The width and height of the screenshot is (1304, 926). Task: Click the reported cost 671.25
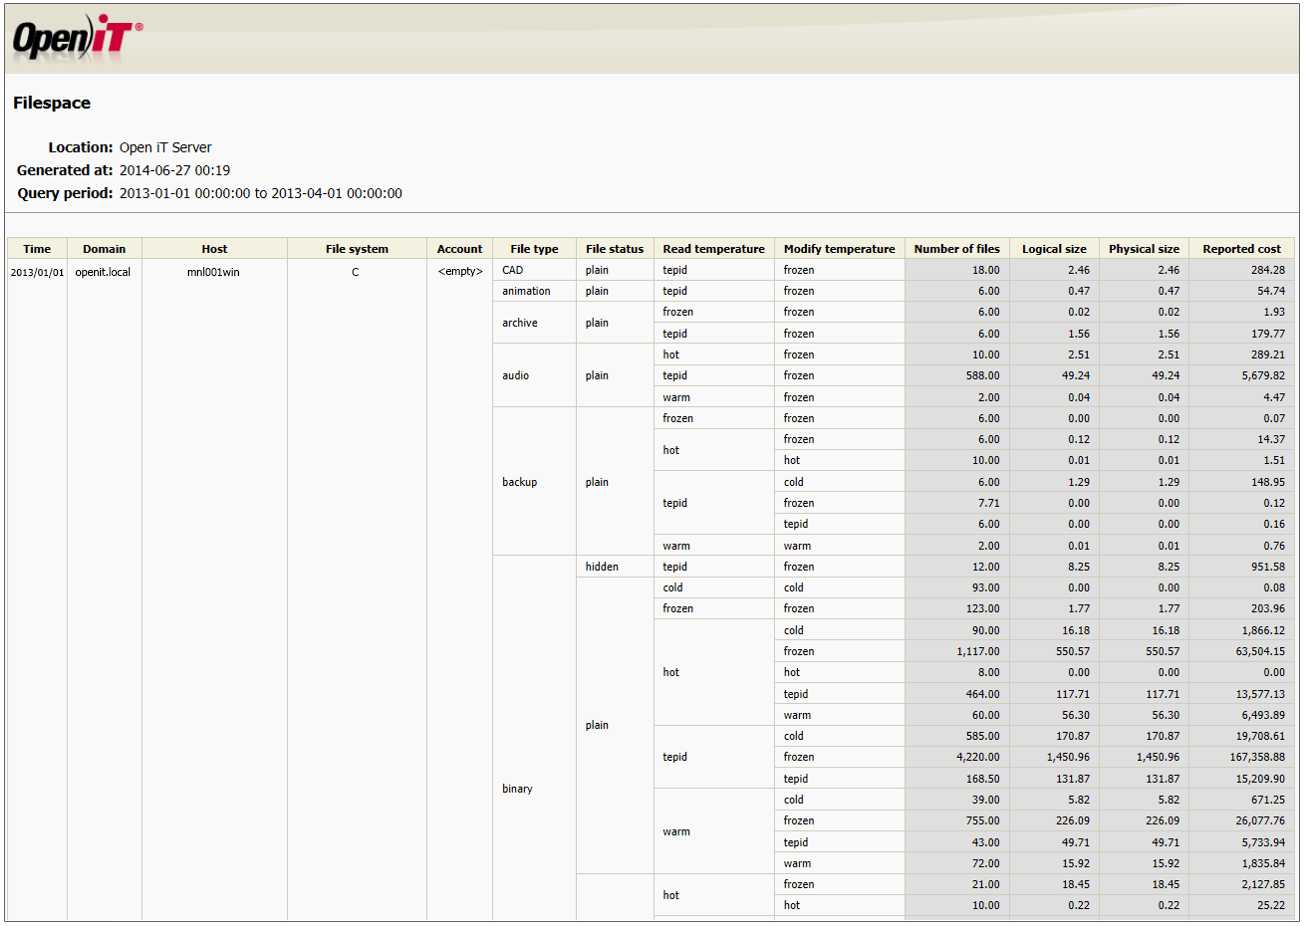click(x=1268, y=800)
